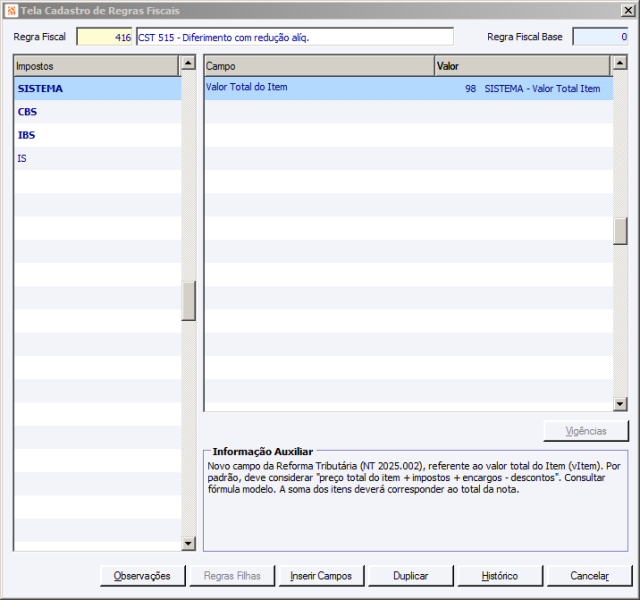Click the Informação Auxiliar help text
Image resolution: width=640 pixels, height=600 pixels.
pyautogui.click(x=414, y=478)
